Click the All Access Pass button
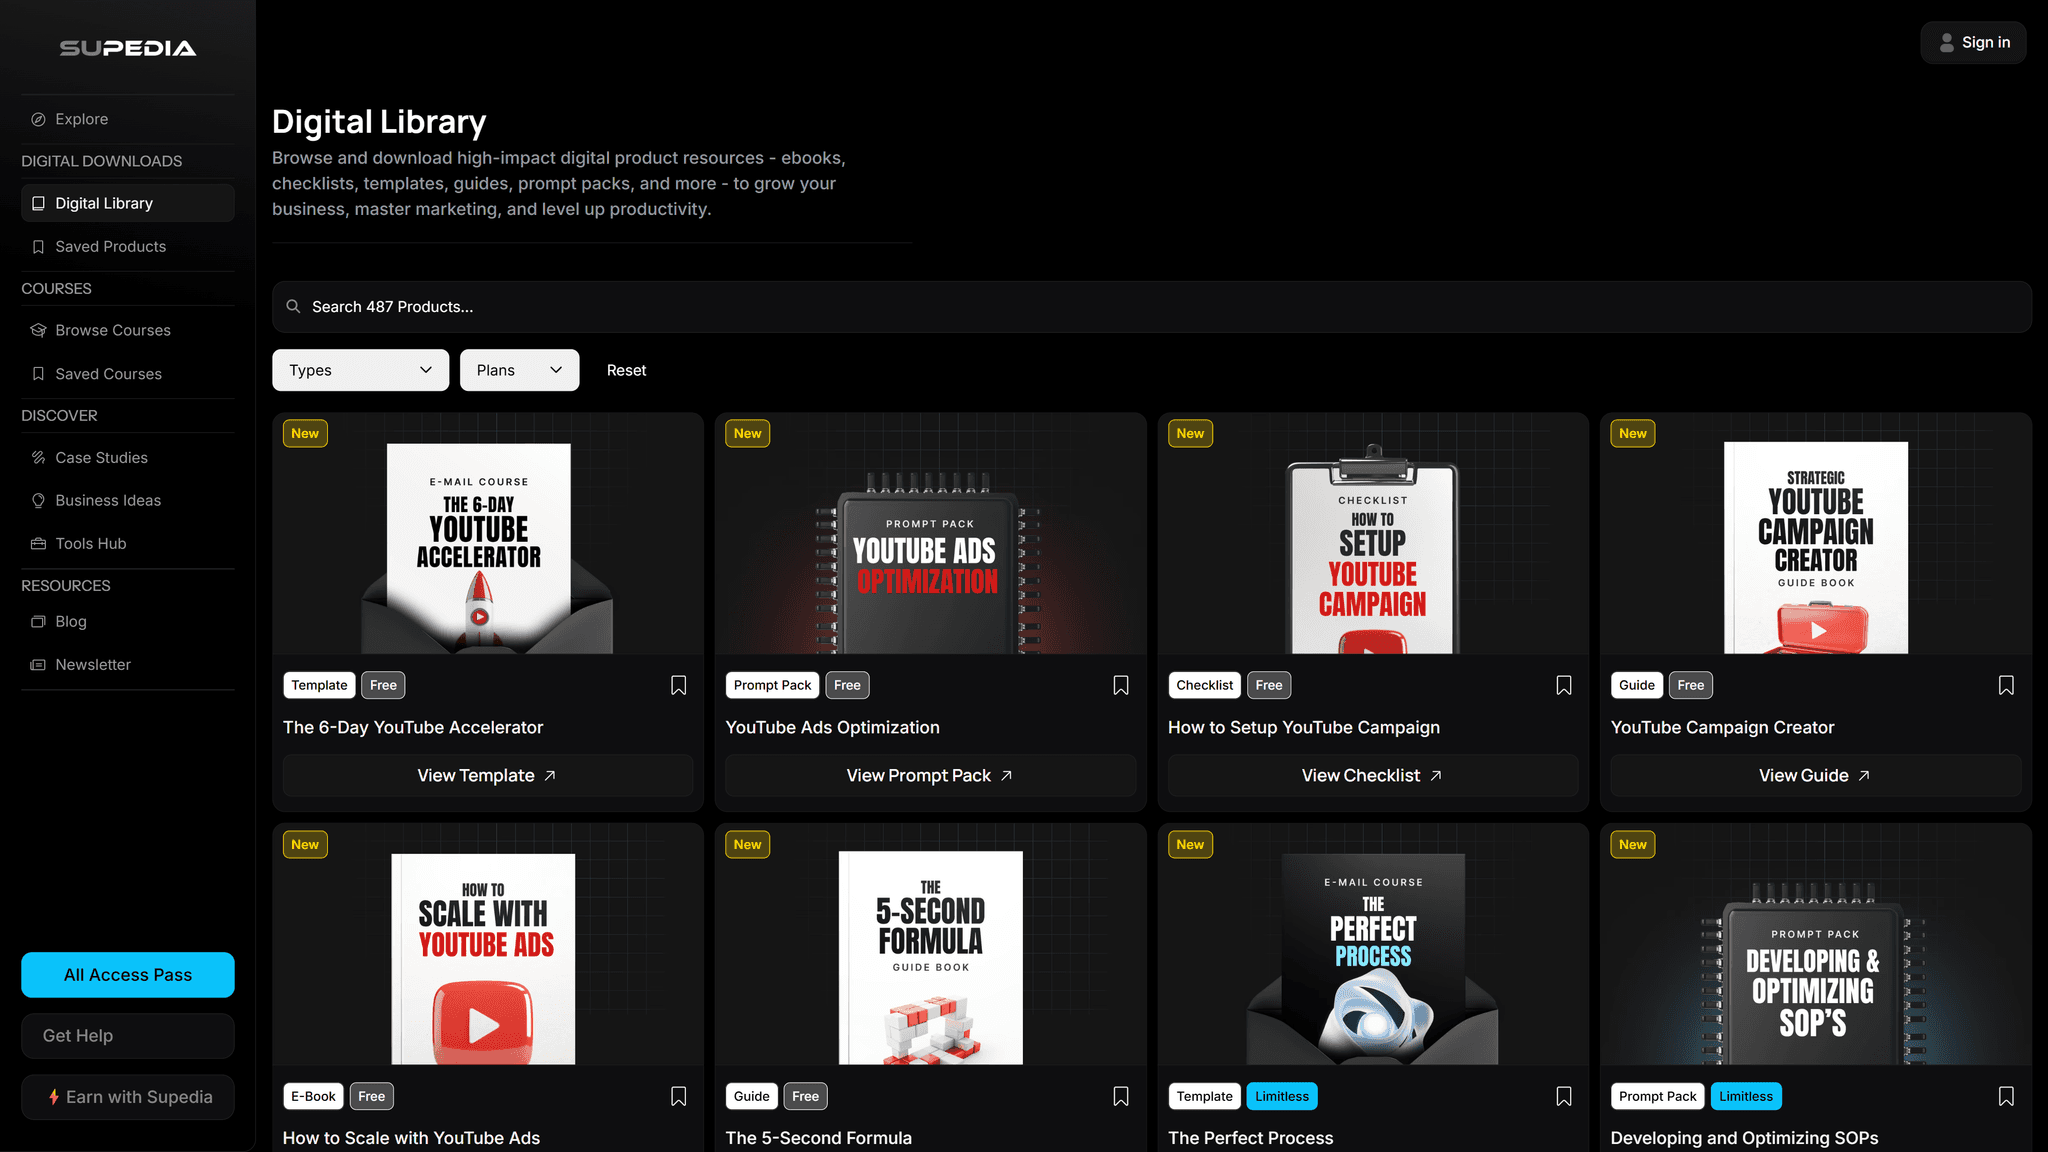2048x1152 pixels. click(x=127, y=974)
